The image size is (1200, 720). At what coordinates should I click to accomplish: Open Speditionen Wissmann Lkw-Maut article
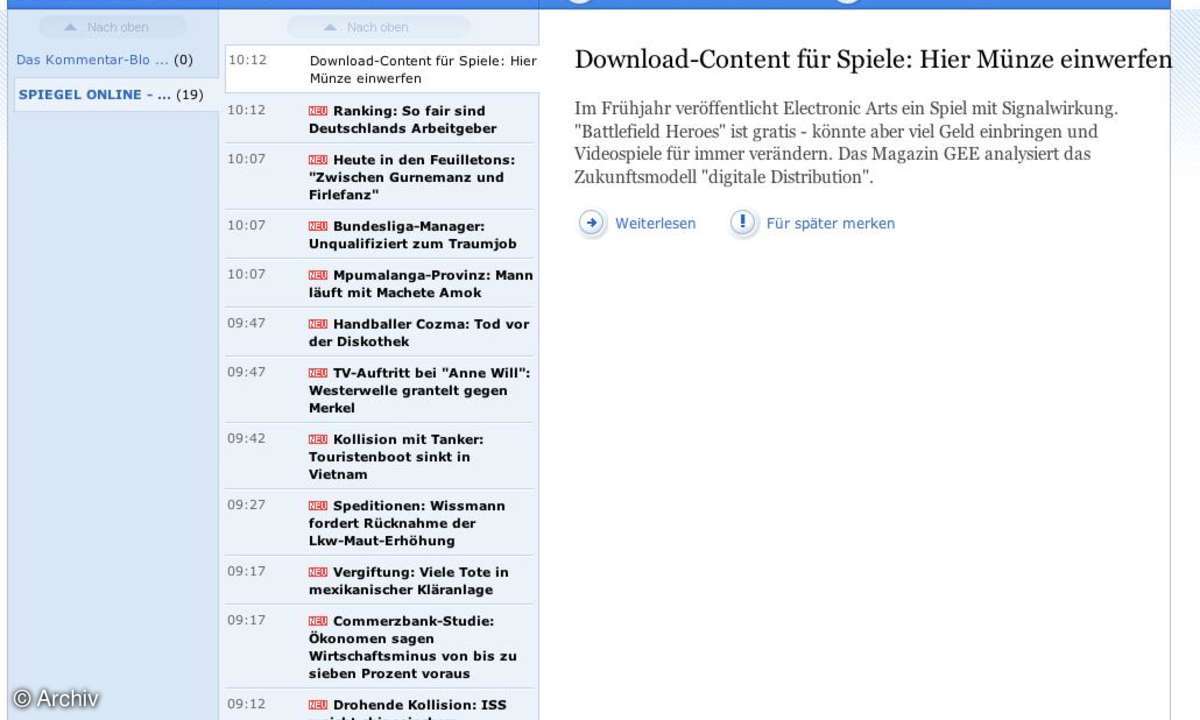coord(420,523)
